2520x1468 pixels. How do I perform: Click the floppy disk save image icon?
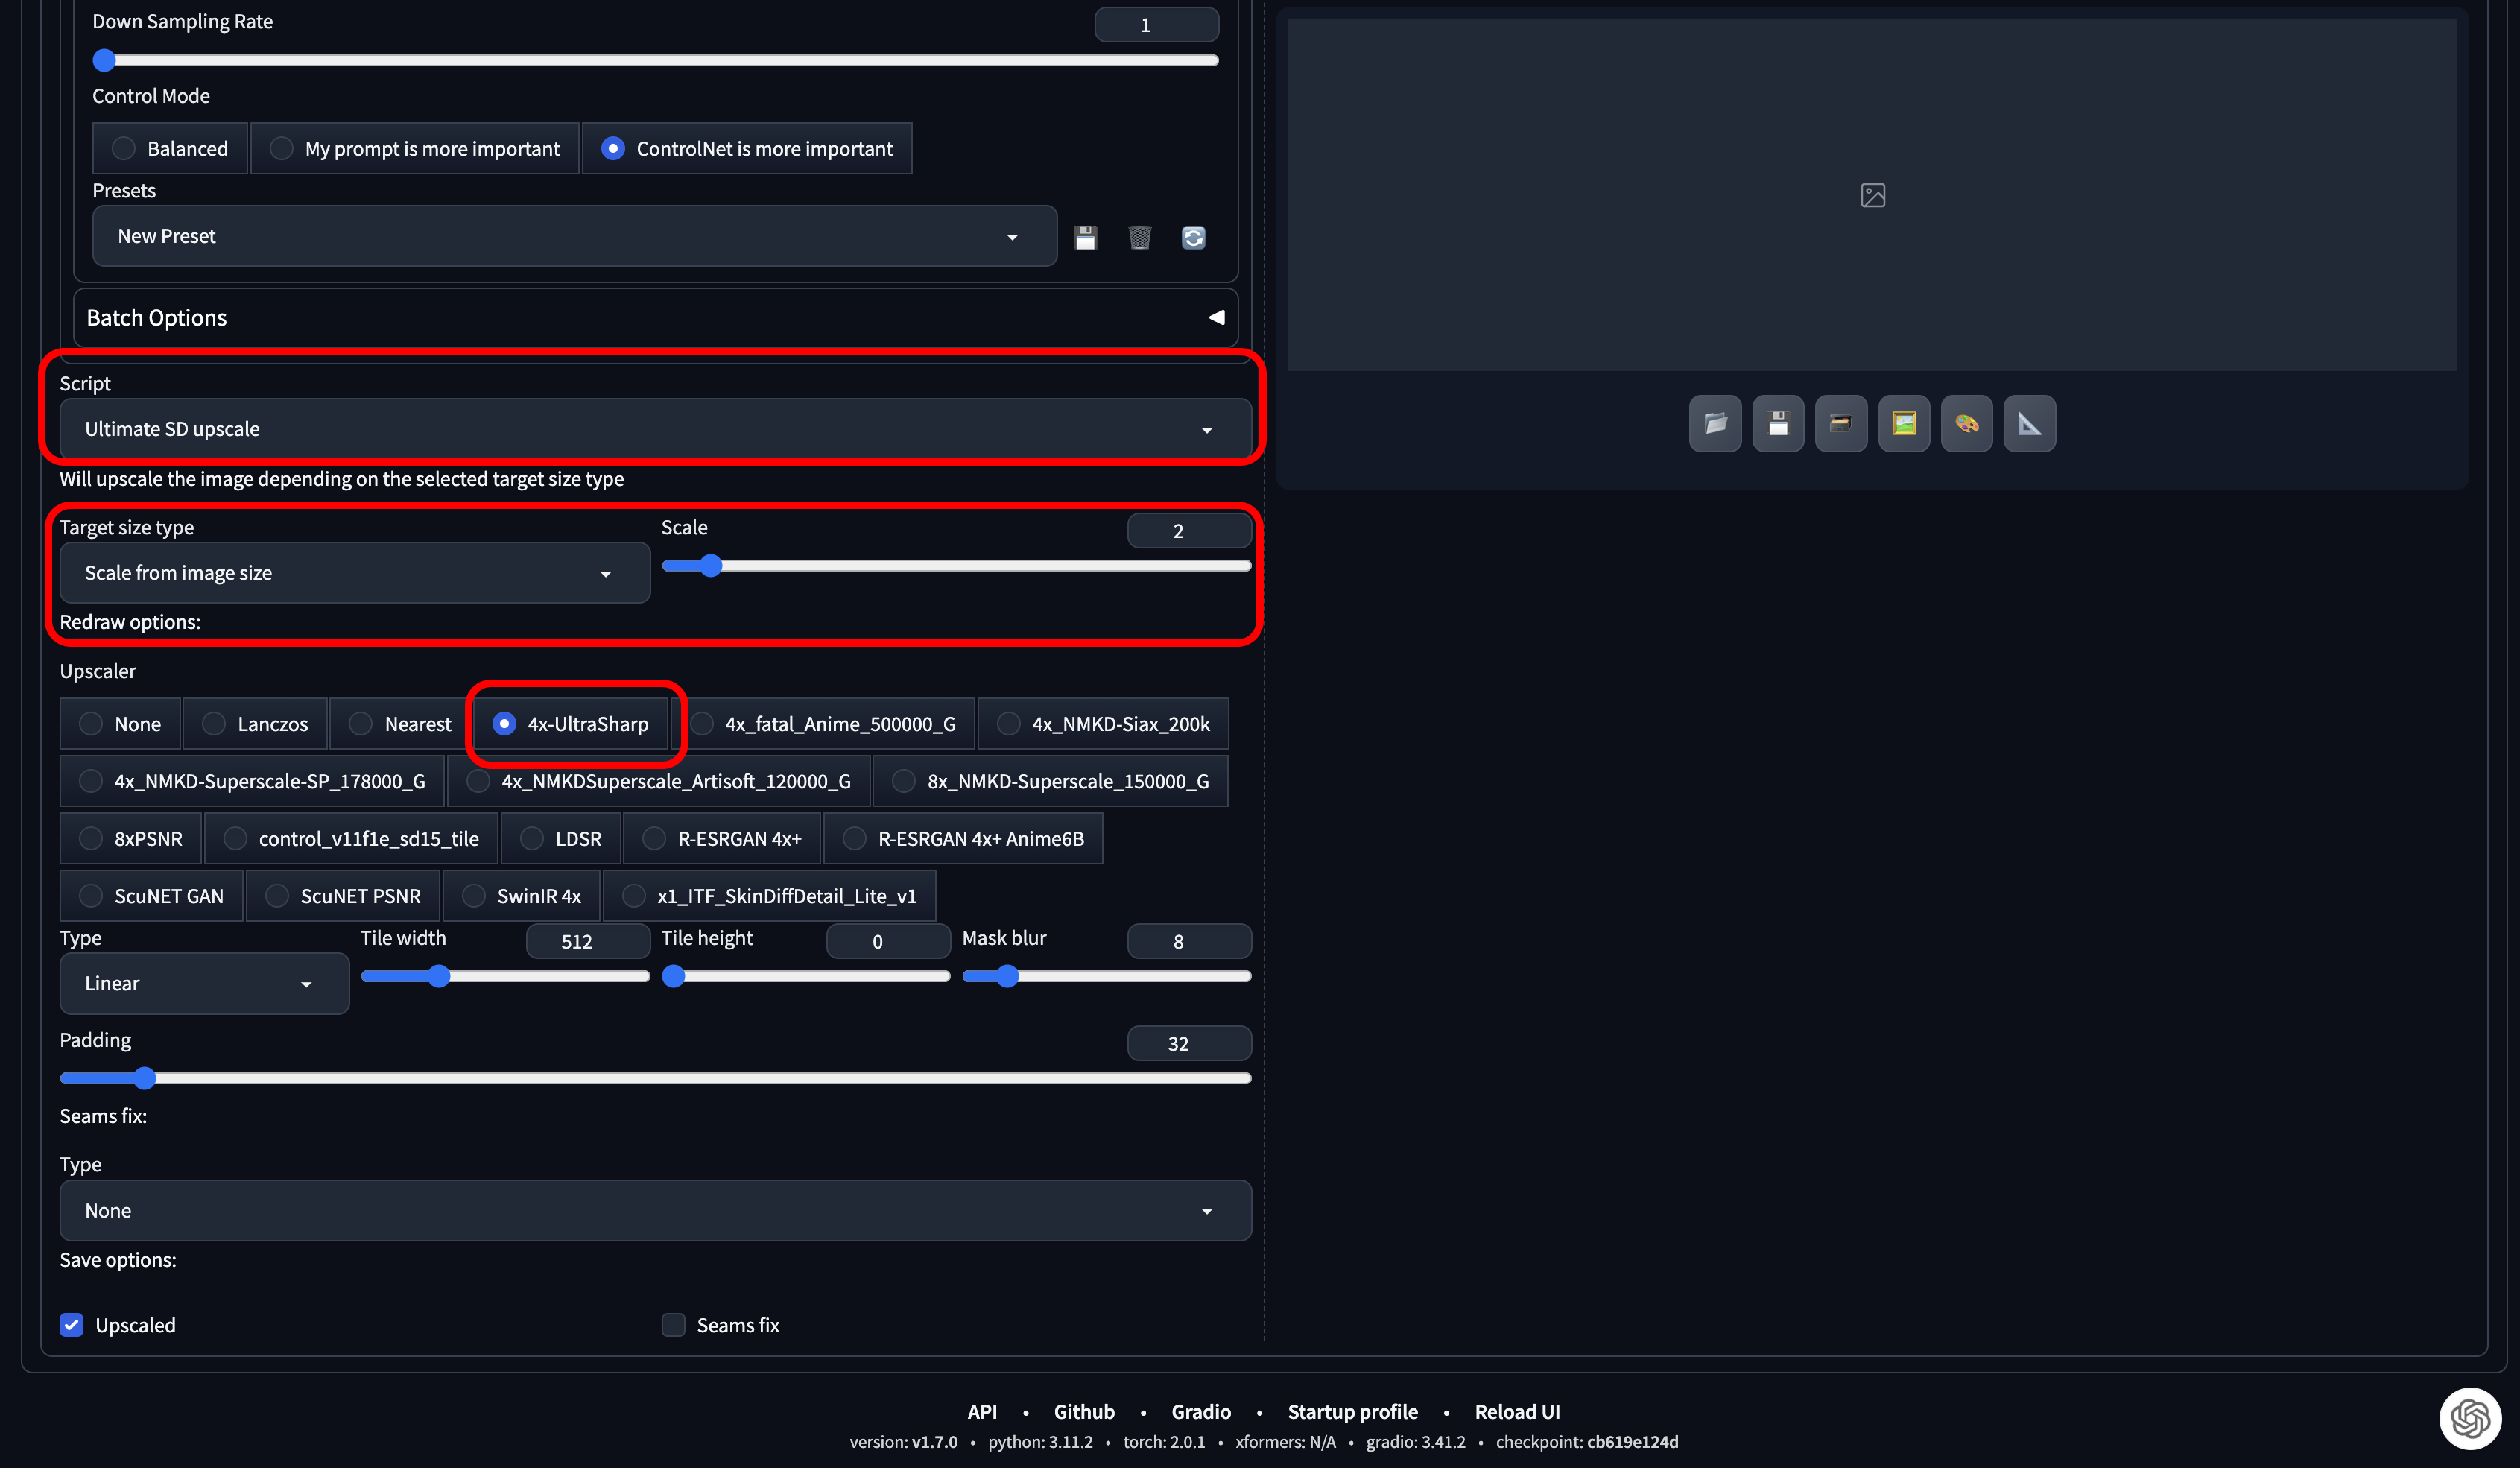point(1778,424)
